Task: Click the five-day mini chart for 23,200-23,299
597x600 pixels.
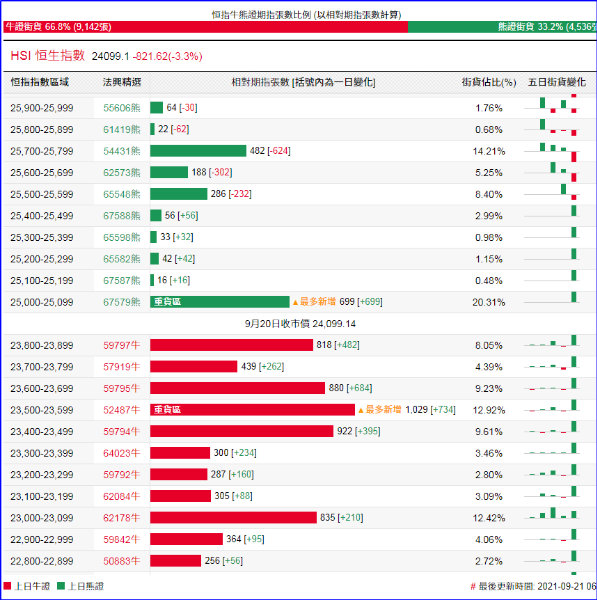Action: point(552,471)
